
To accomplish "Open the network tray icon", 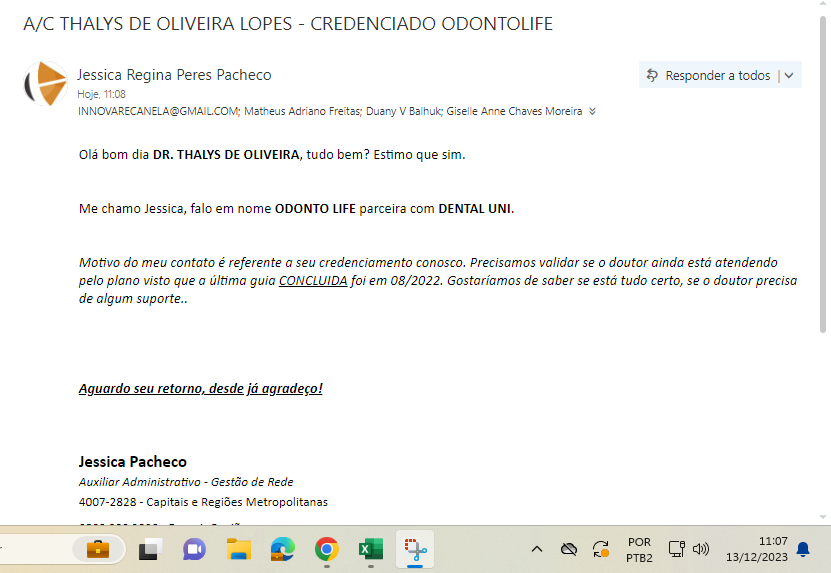I will click(677, 549).
